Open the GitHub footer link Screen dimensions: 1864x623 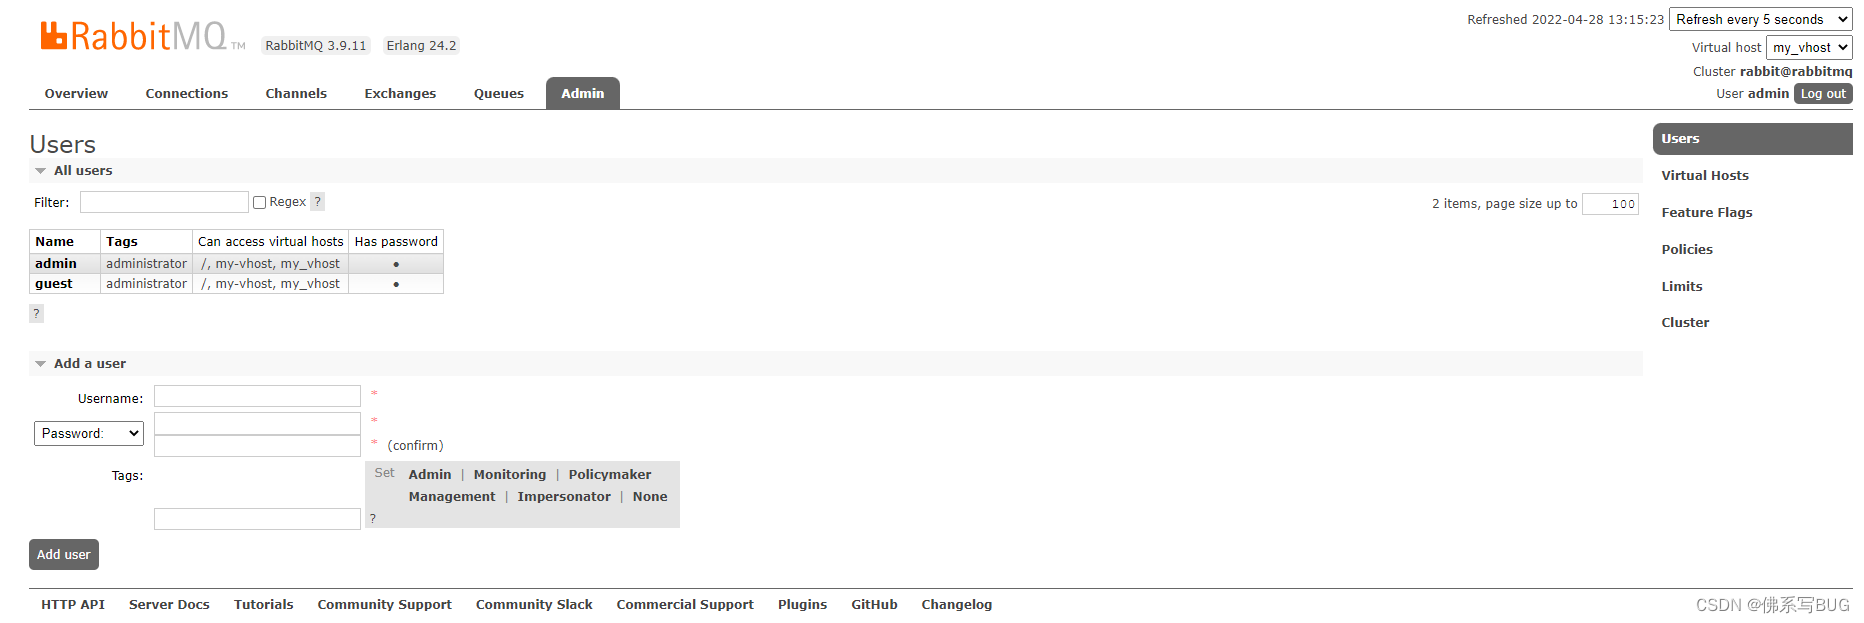pyautogui.click(x=874, y=604)
